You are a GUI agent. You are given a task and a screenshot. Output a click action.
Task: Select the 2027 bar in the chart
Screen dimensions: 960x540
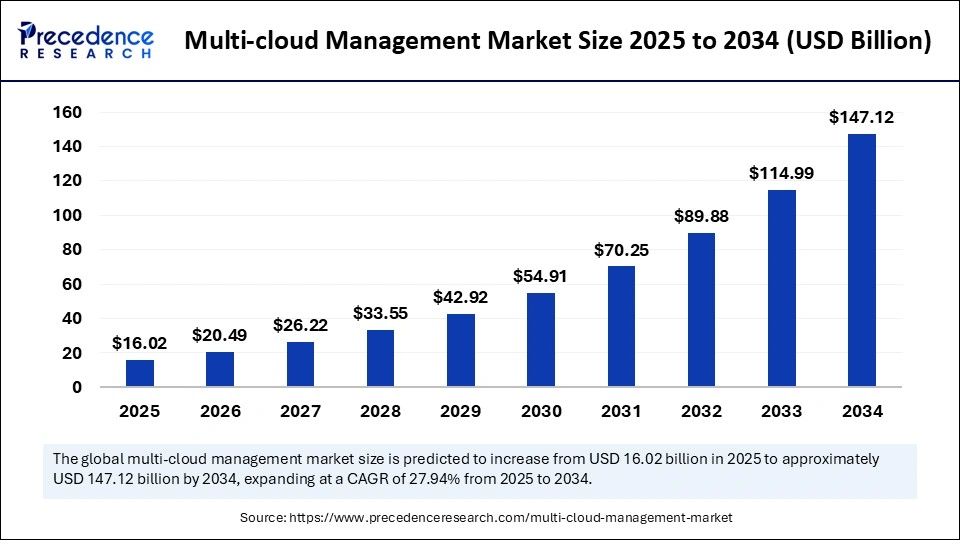pos(300,364)
